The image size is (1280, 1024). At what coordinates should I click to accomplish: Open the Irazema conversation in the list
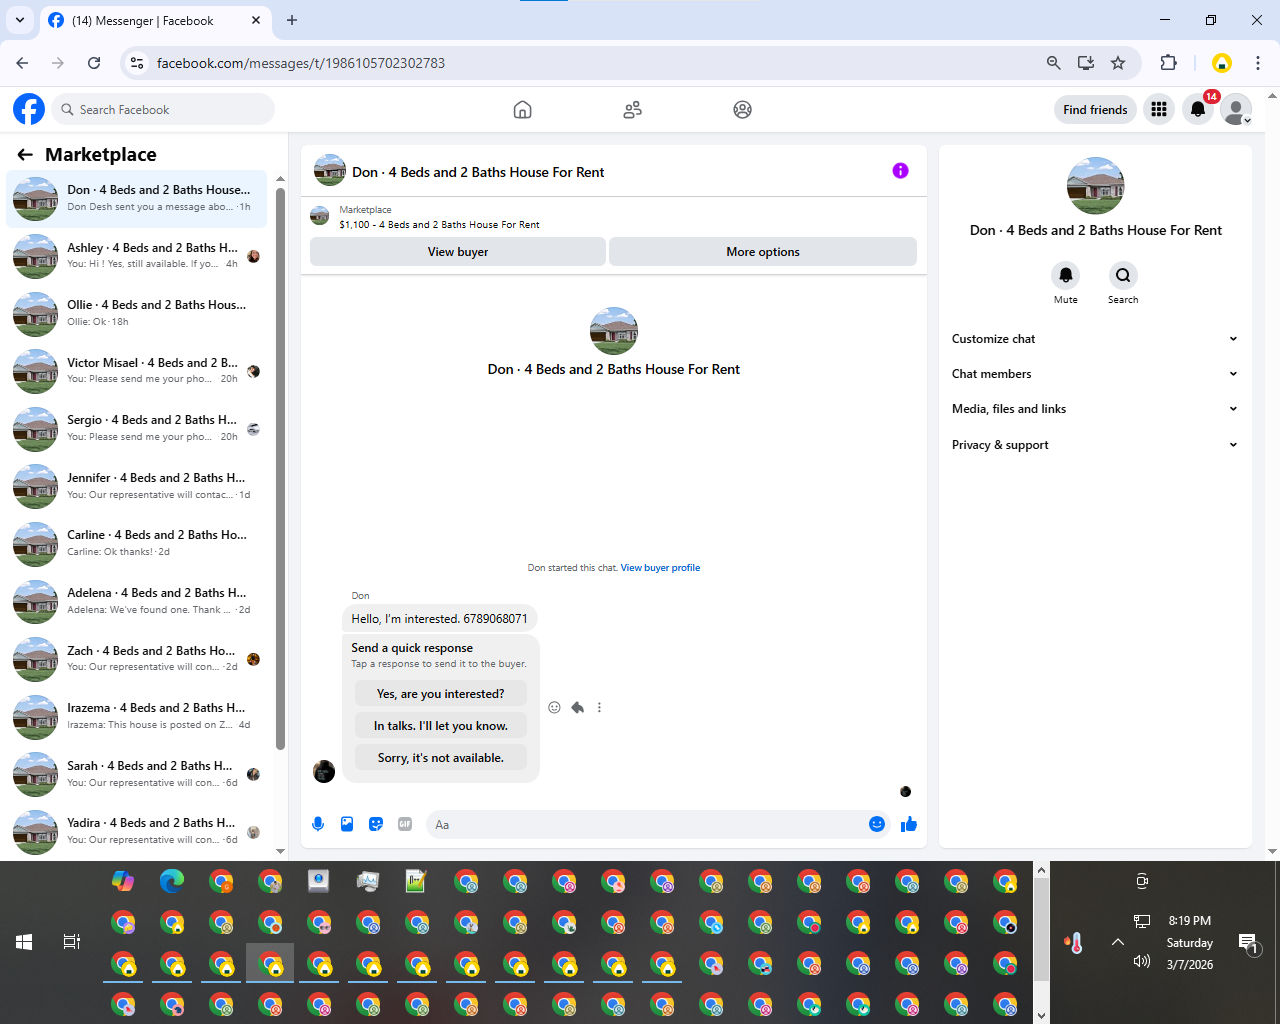coord(137,716)
